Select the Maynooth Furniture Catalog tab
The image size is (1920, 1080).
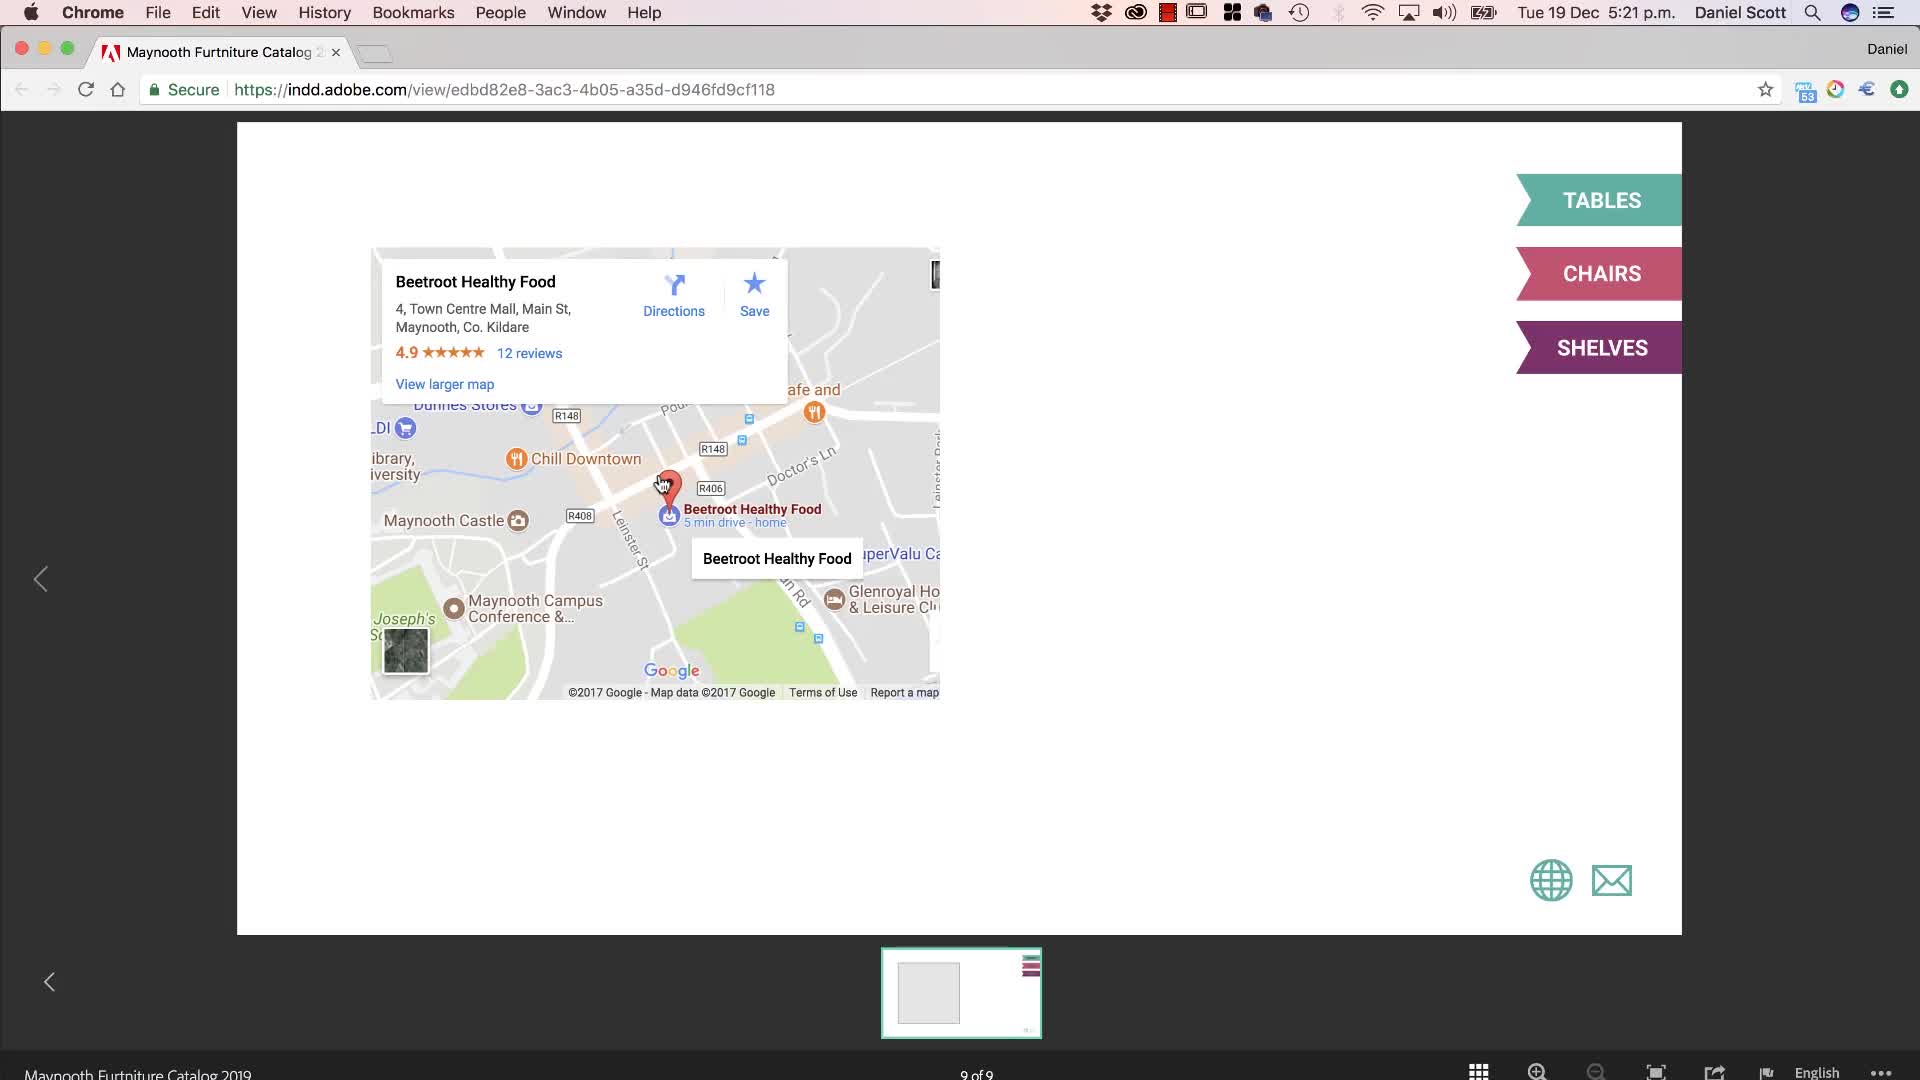tap(220, 52)
